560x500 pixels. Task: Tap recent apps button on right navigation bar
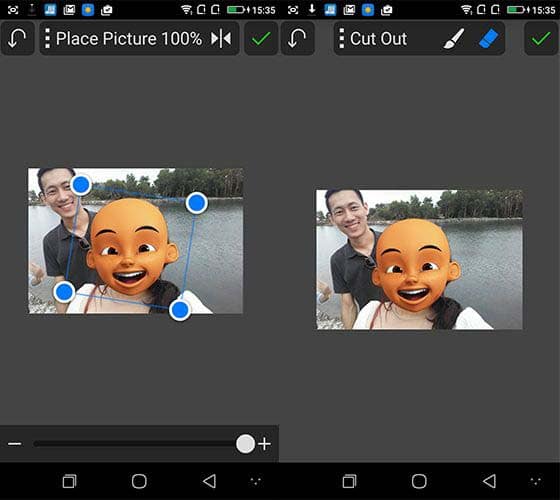coord(349,481)
